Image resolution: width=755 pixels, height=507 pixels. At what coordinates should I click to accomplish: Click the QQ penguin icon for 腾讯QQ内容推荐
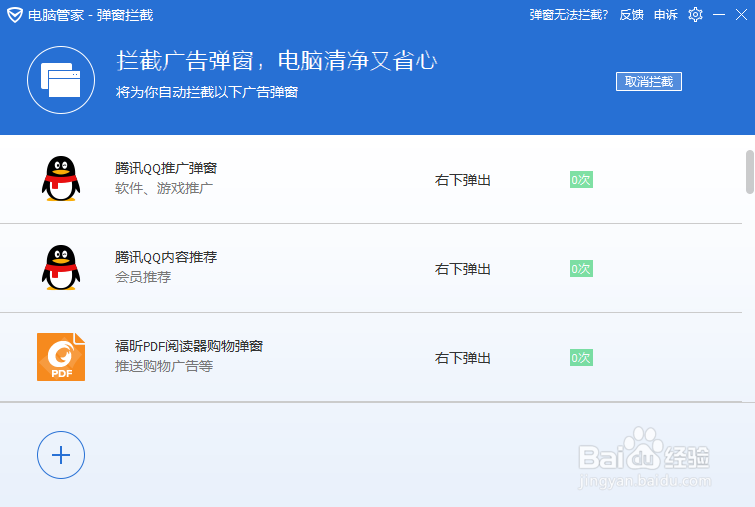[61, 268]
